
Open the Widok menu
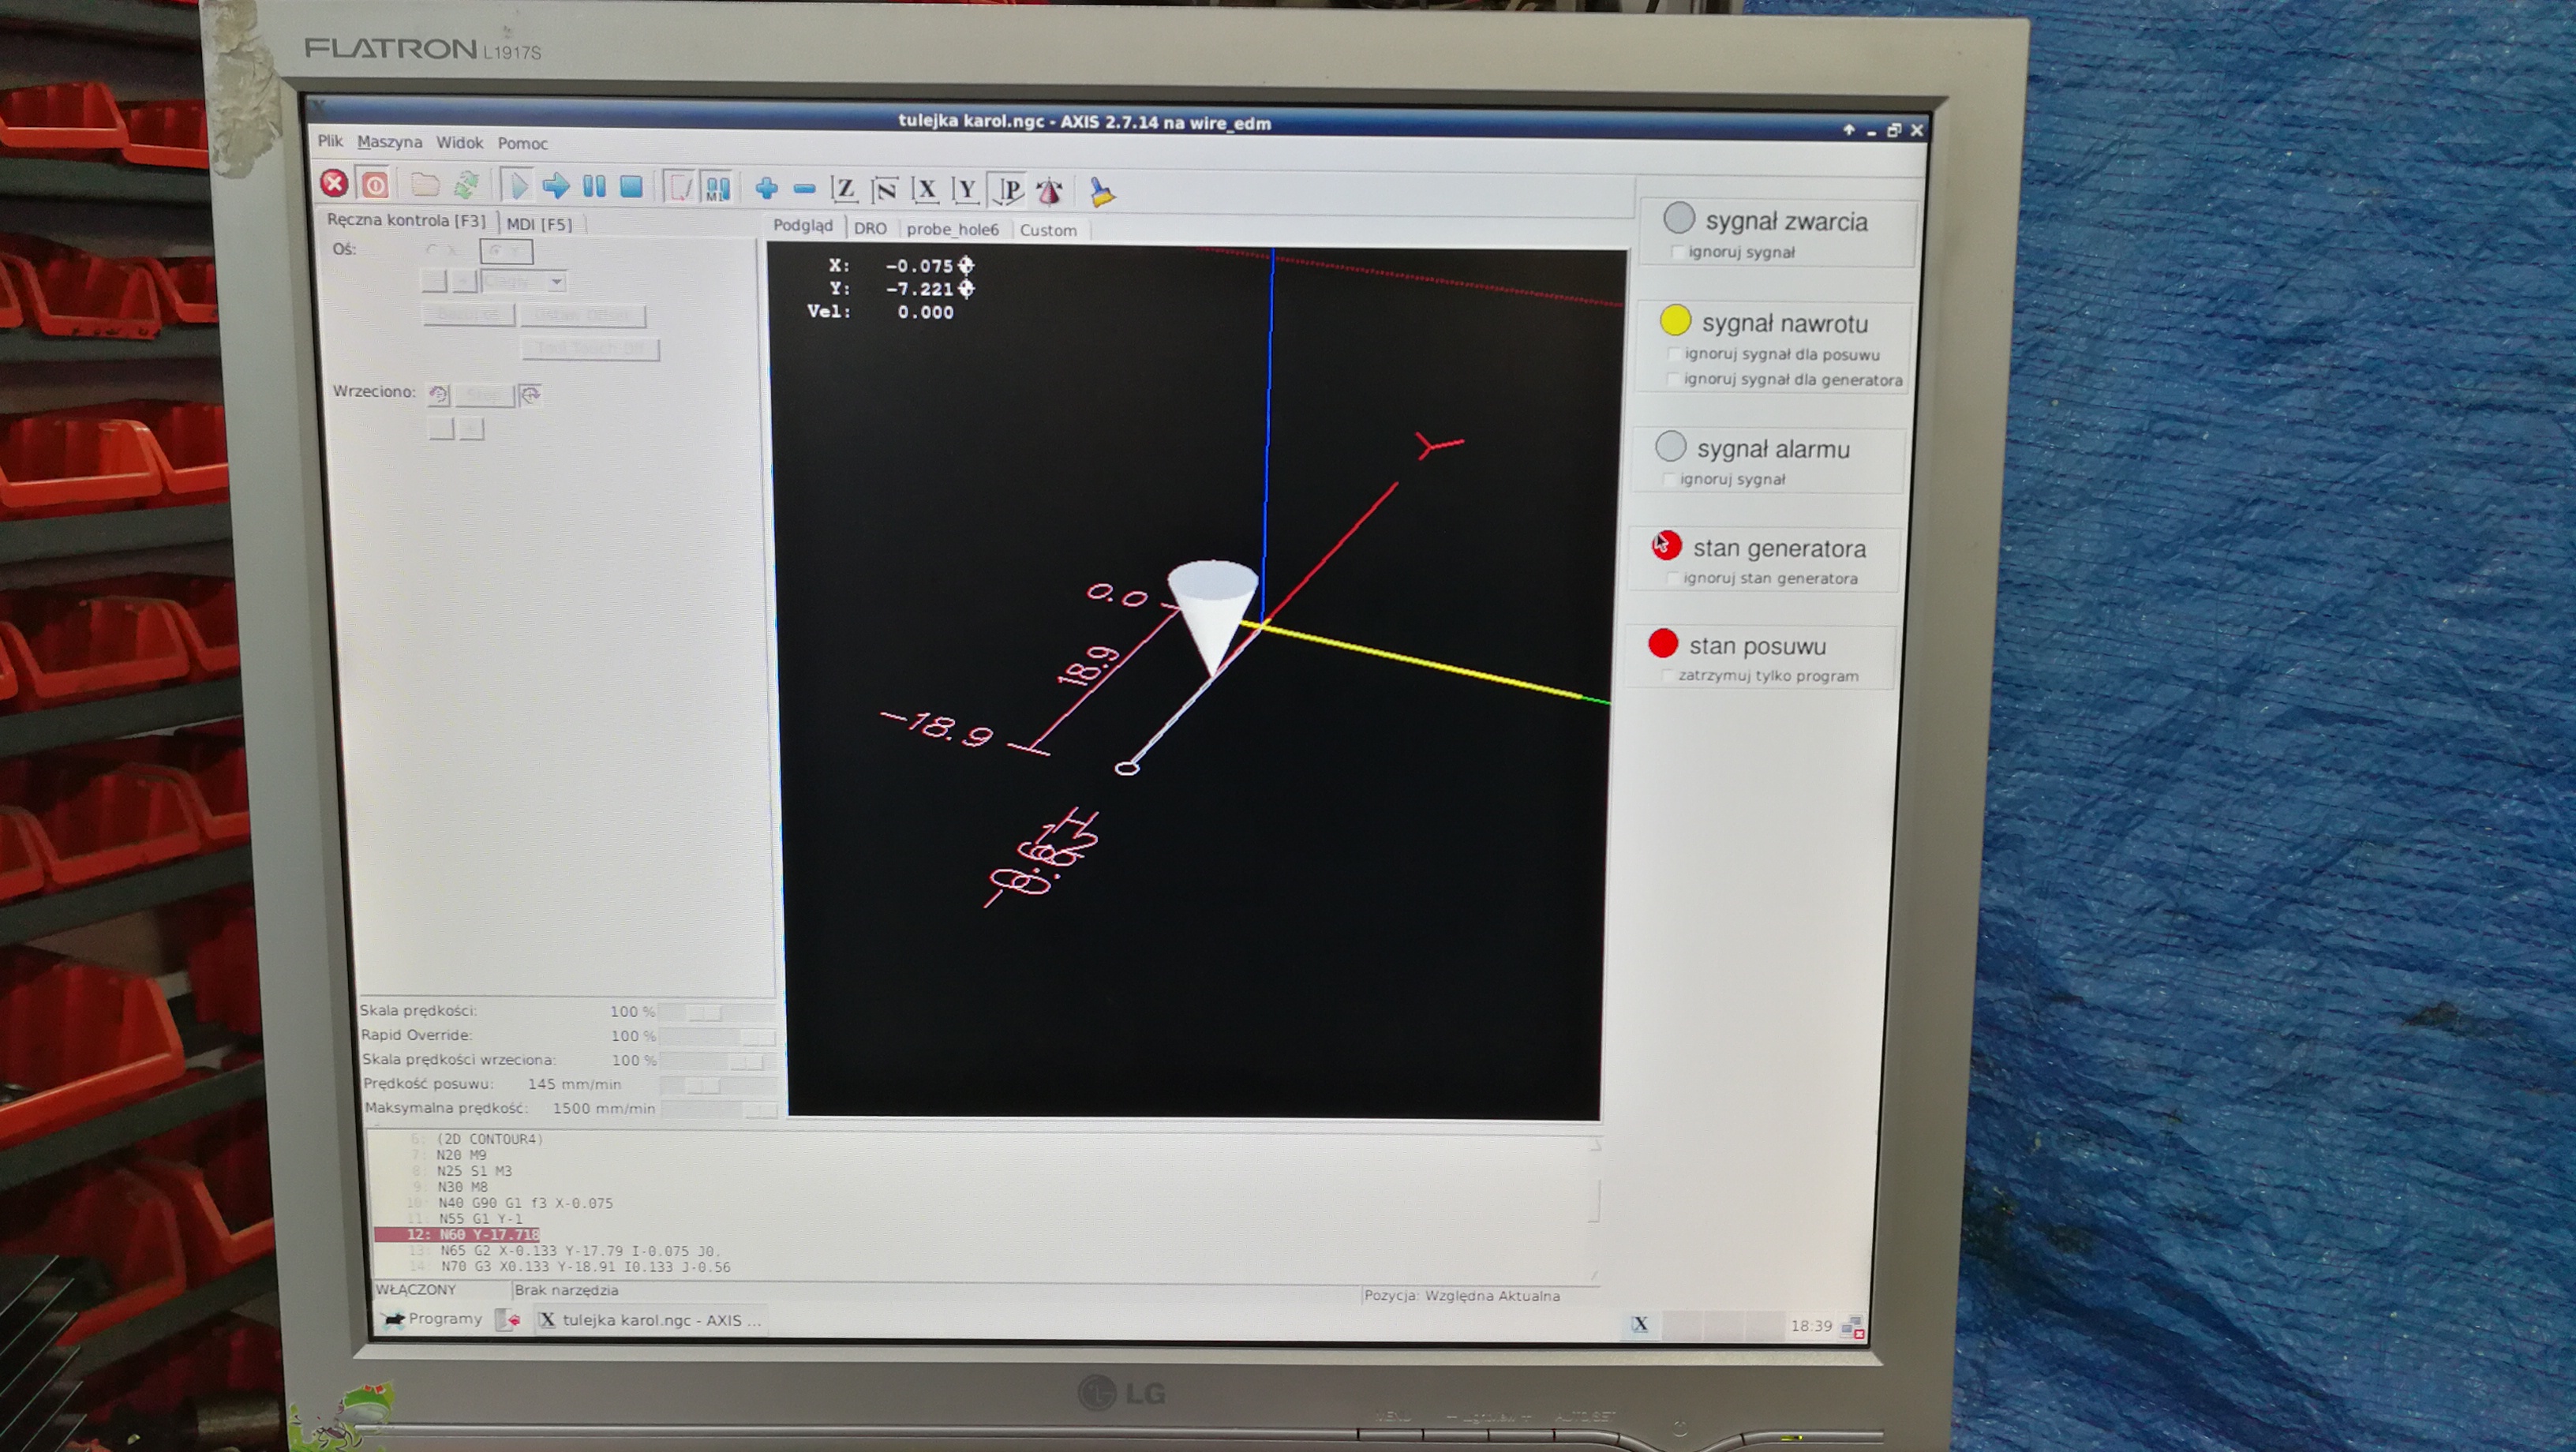click(x=459, y=143)
